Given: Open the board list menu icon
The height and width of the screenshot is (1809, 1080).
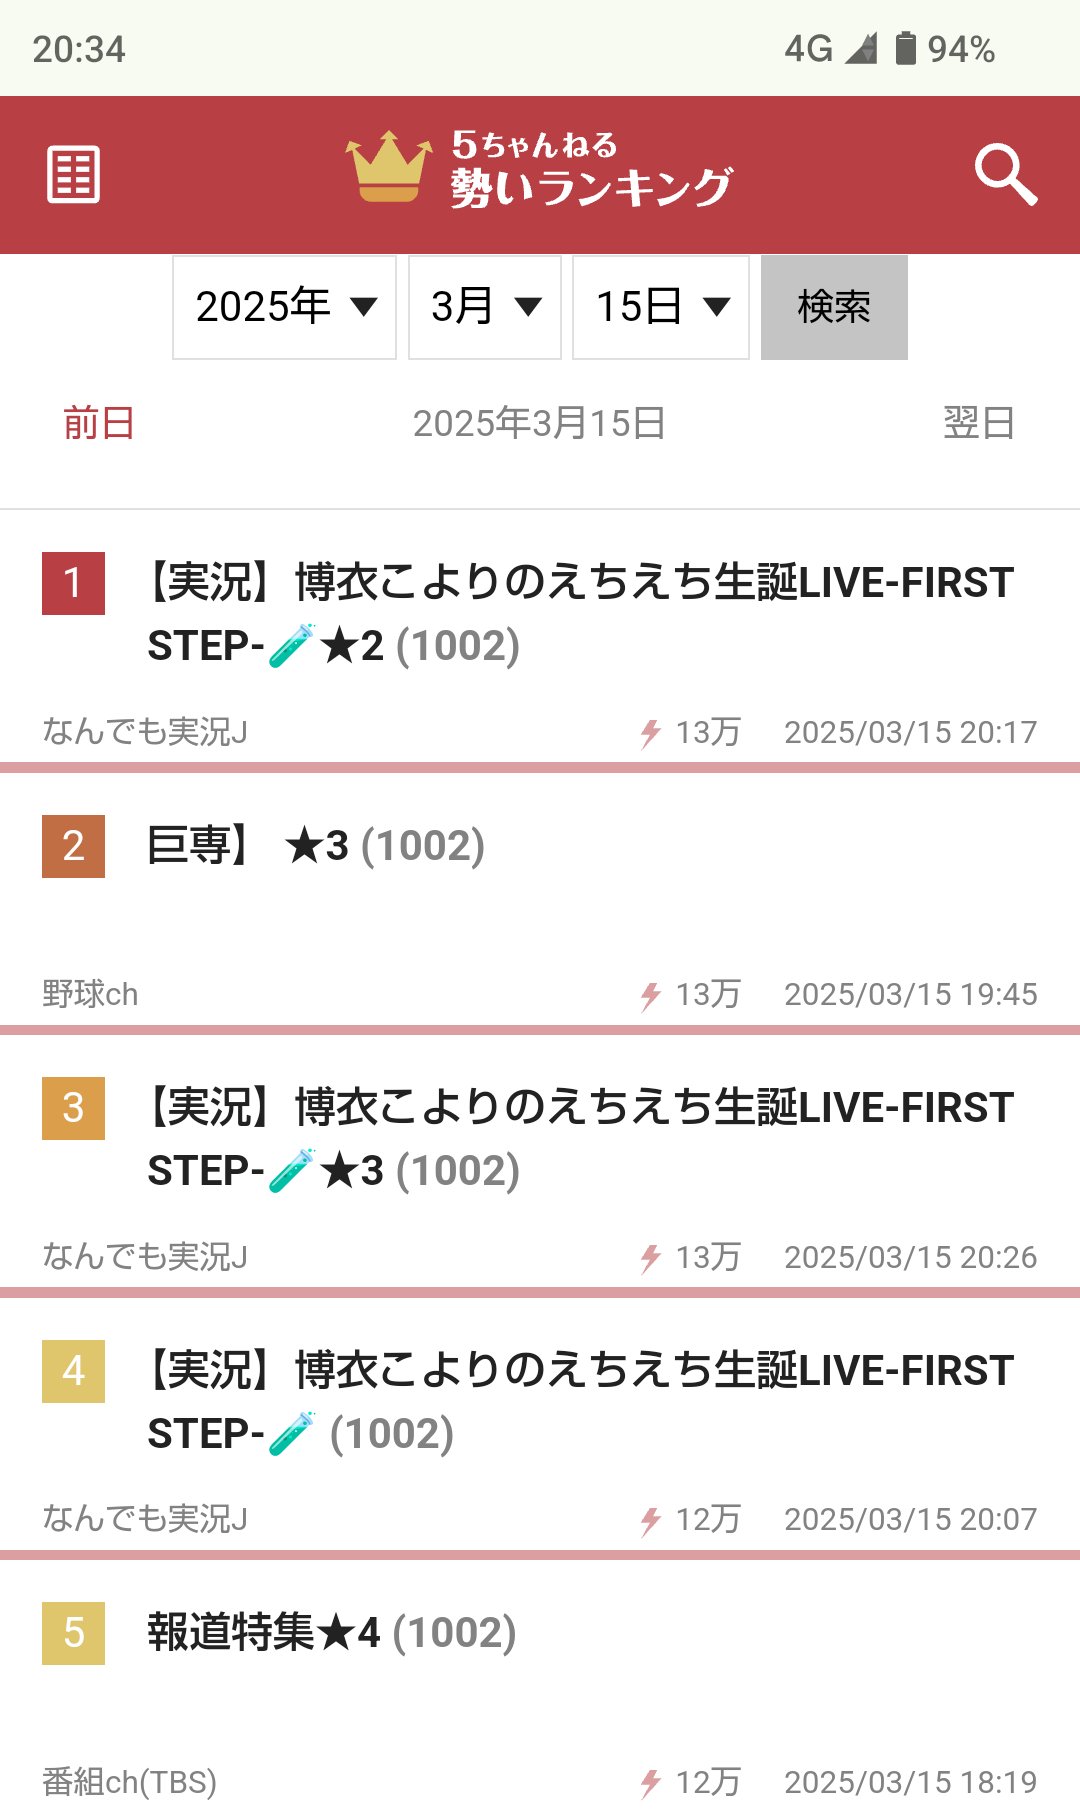Looking at the screenshot, I should click(74, 175).
